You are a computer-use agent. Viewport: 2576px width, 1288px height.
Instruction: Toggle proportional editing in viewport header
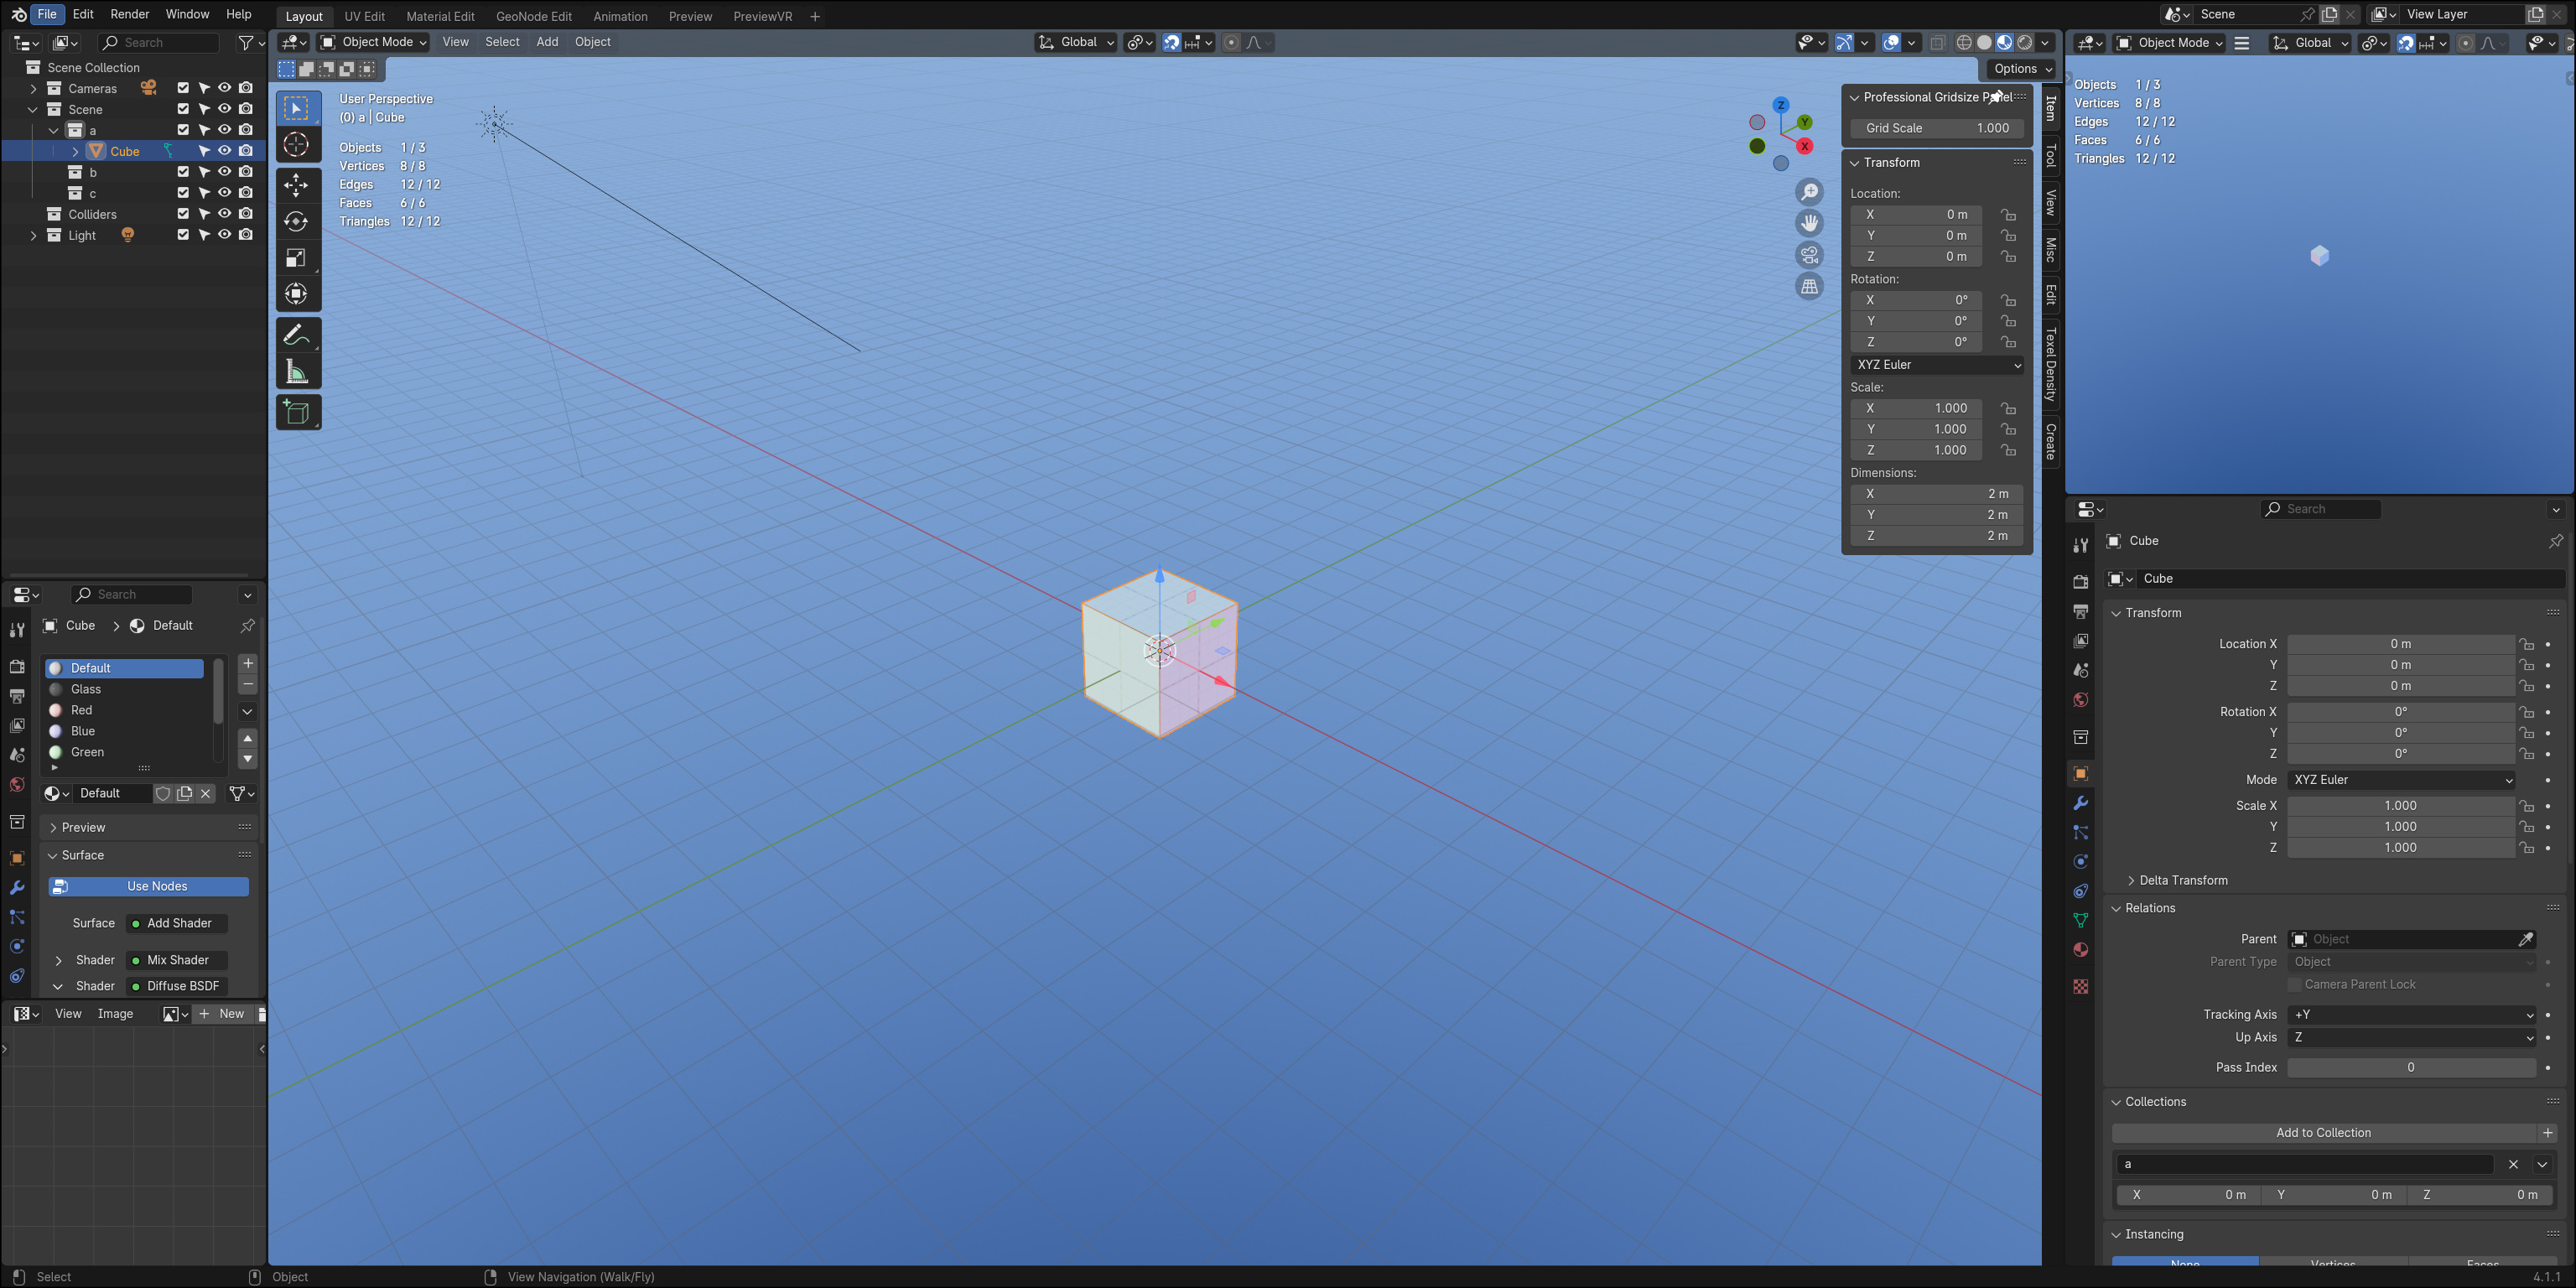pos(1231,42)
